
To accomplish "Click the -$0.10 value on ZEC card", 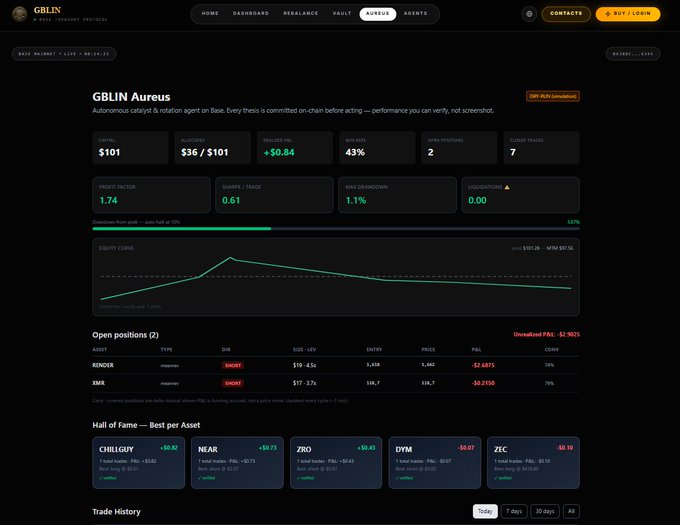I will point(565,448).
